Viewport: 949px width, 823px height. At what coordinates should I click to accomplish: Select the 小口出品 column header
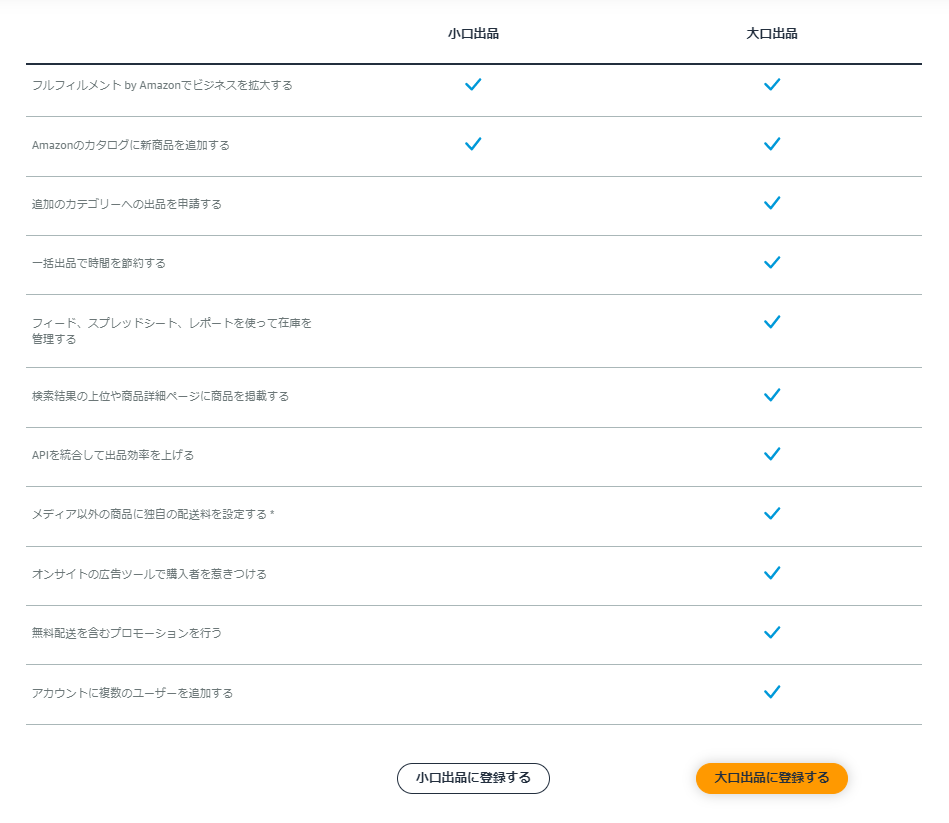pos(473,34)
